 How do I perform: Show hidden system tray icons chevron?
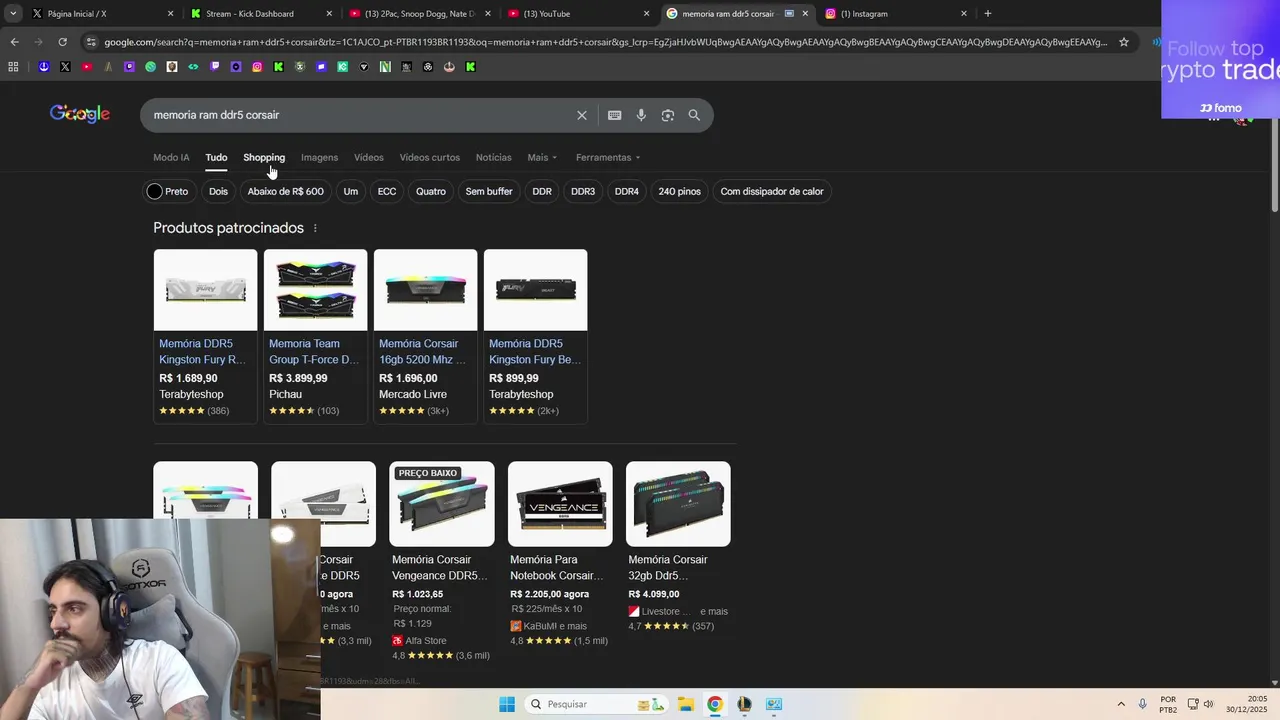[1121, 704]
